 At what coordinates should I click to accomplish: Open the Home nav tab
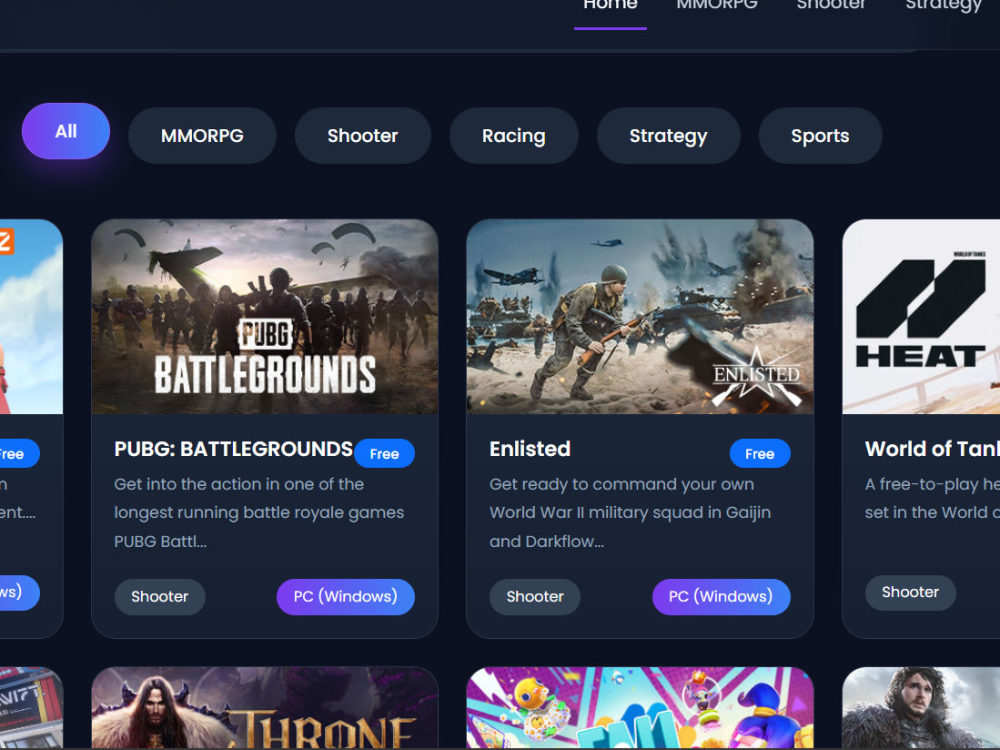click(610, 6)
